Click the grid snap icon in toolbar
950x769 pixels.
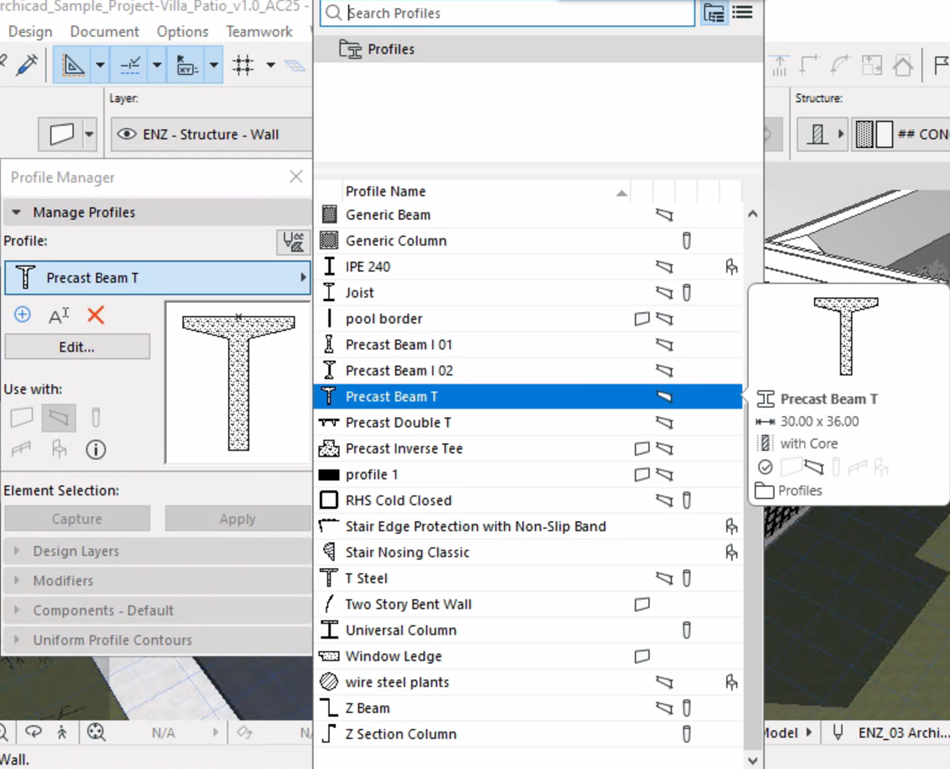[x=243, y=66]
